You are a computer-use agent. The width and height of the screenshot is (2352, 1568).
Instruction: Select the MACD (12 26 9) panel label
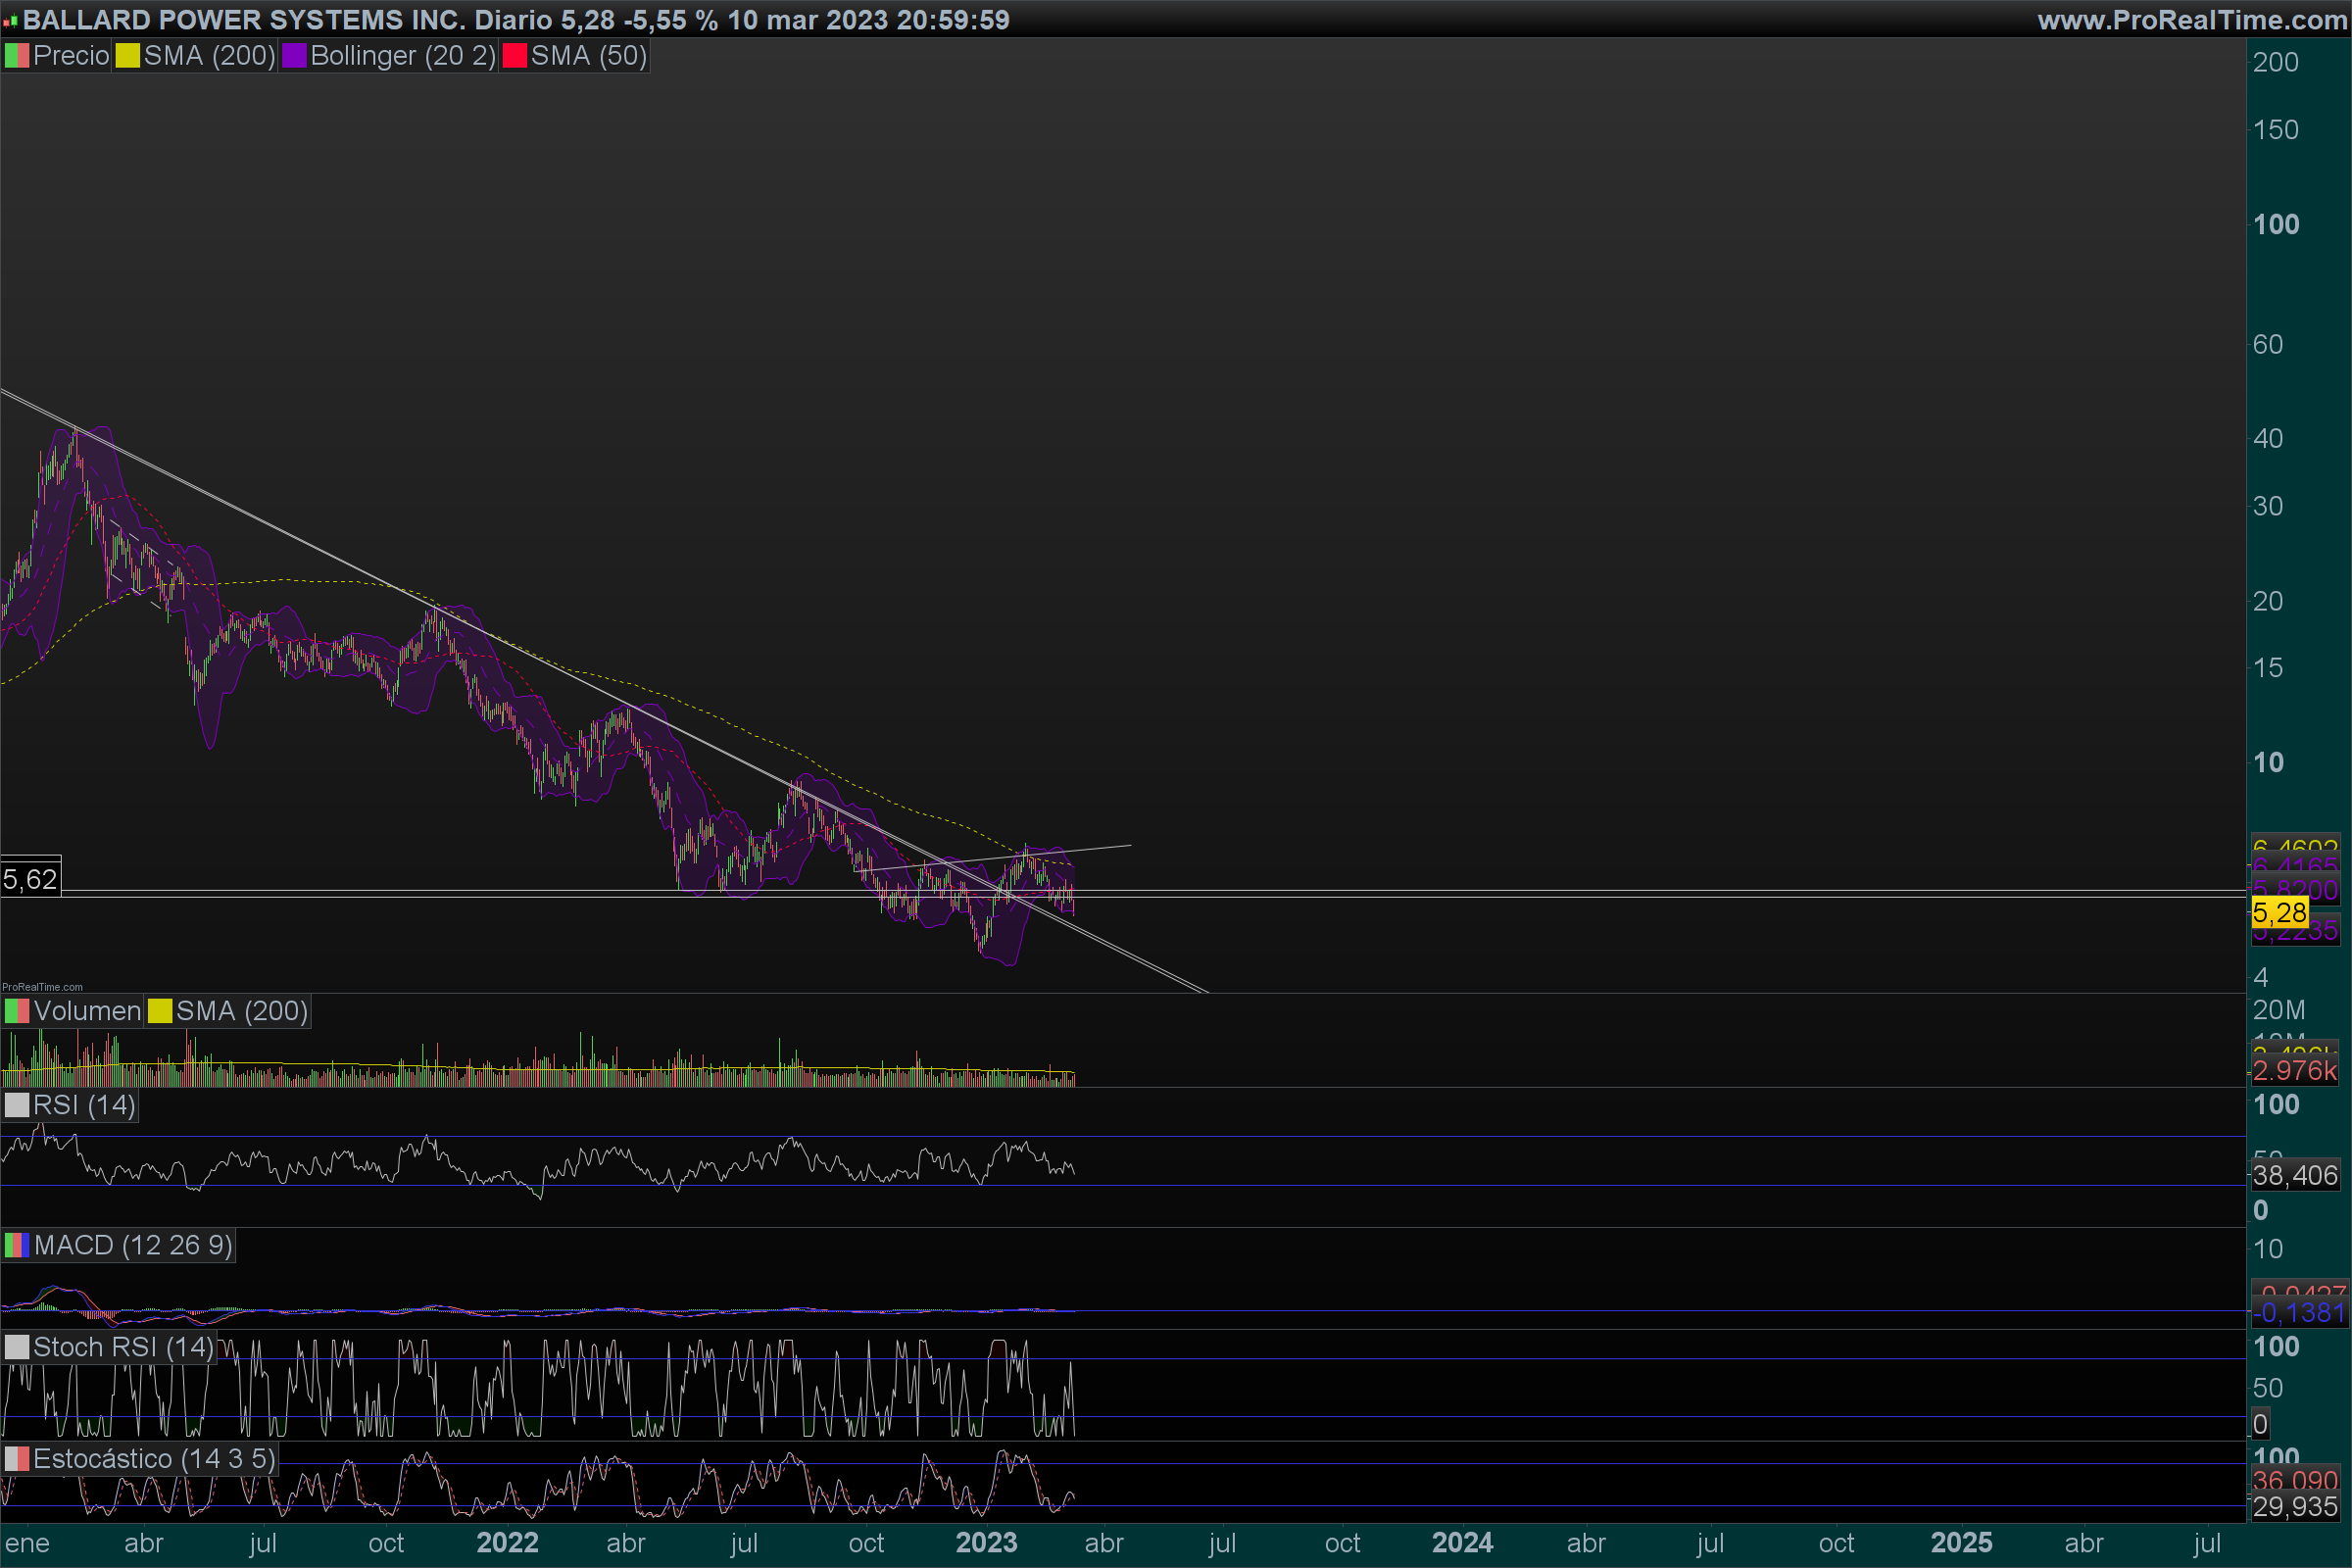[132, 1245]
